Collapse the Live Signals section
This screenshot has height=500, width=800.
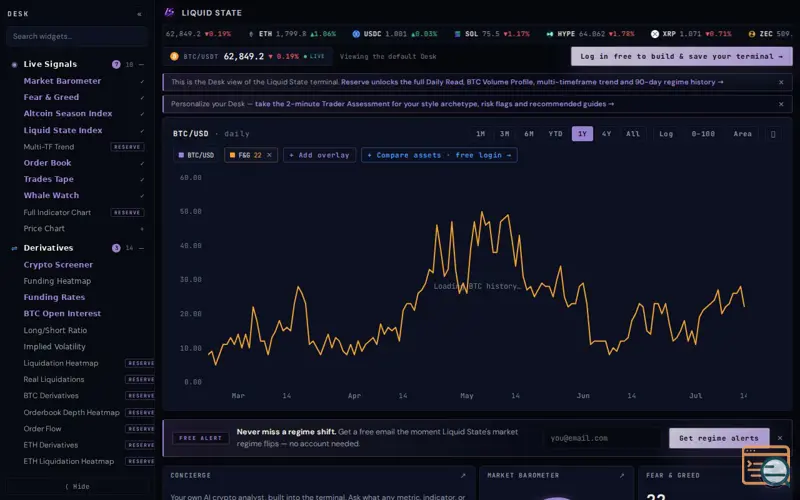click(141, 65)
